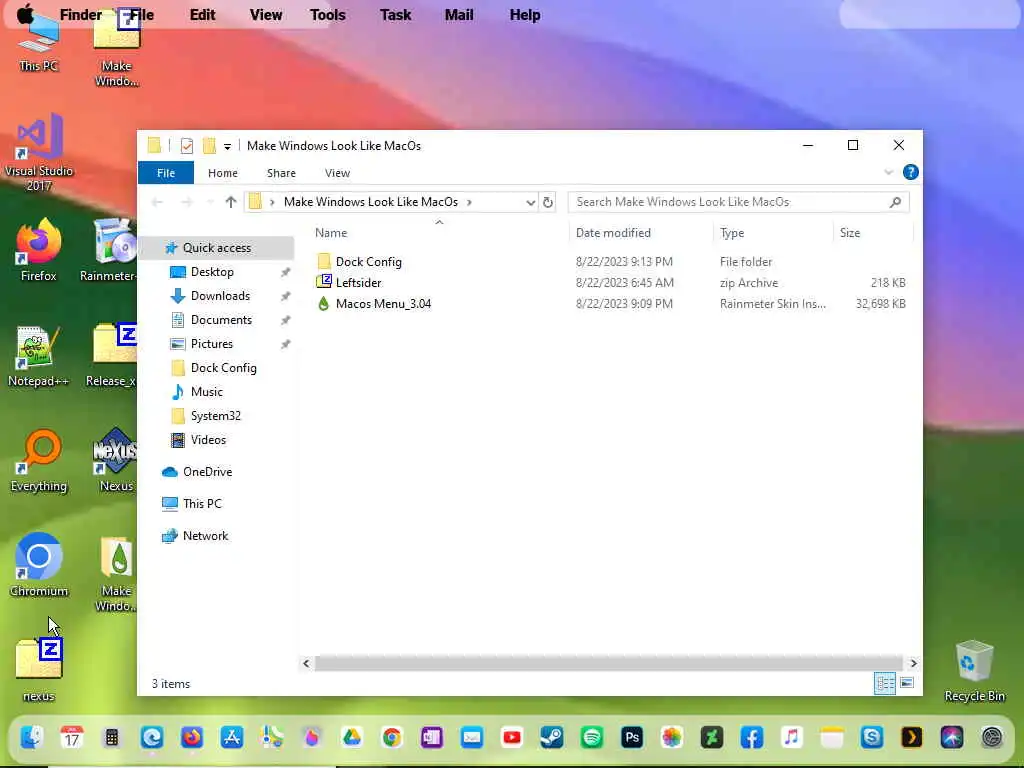The image size is (1024, 768).
Task: Switch to the Share ribbon tab
Action: coord(281,173)
